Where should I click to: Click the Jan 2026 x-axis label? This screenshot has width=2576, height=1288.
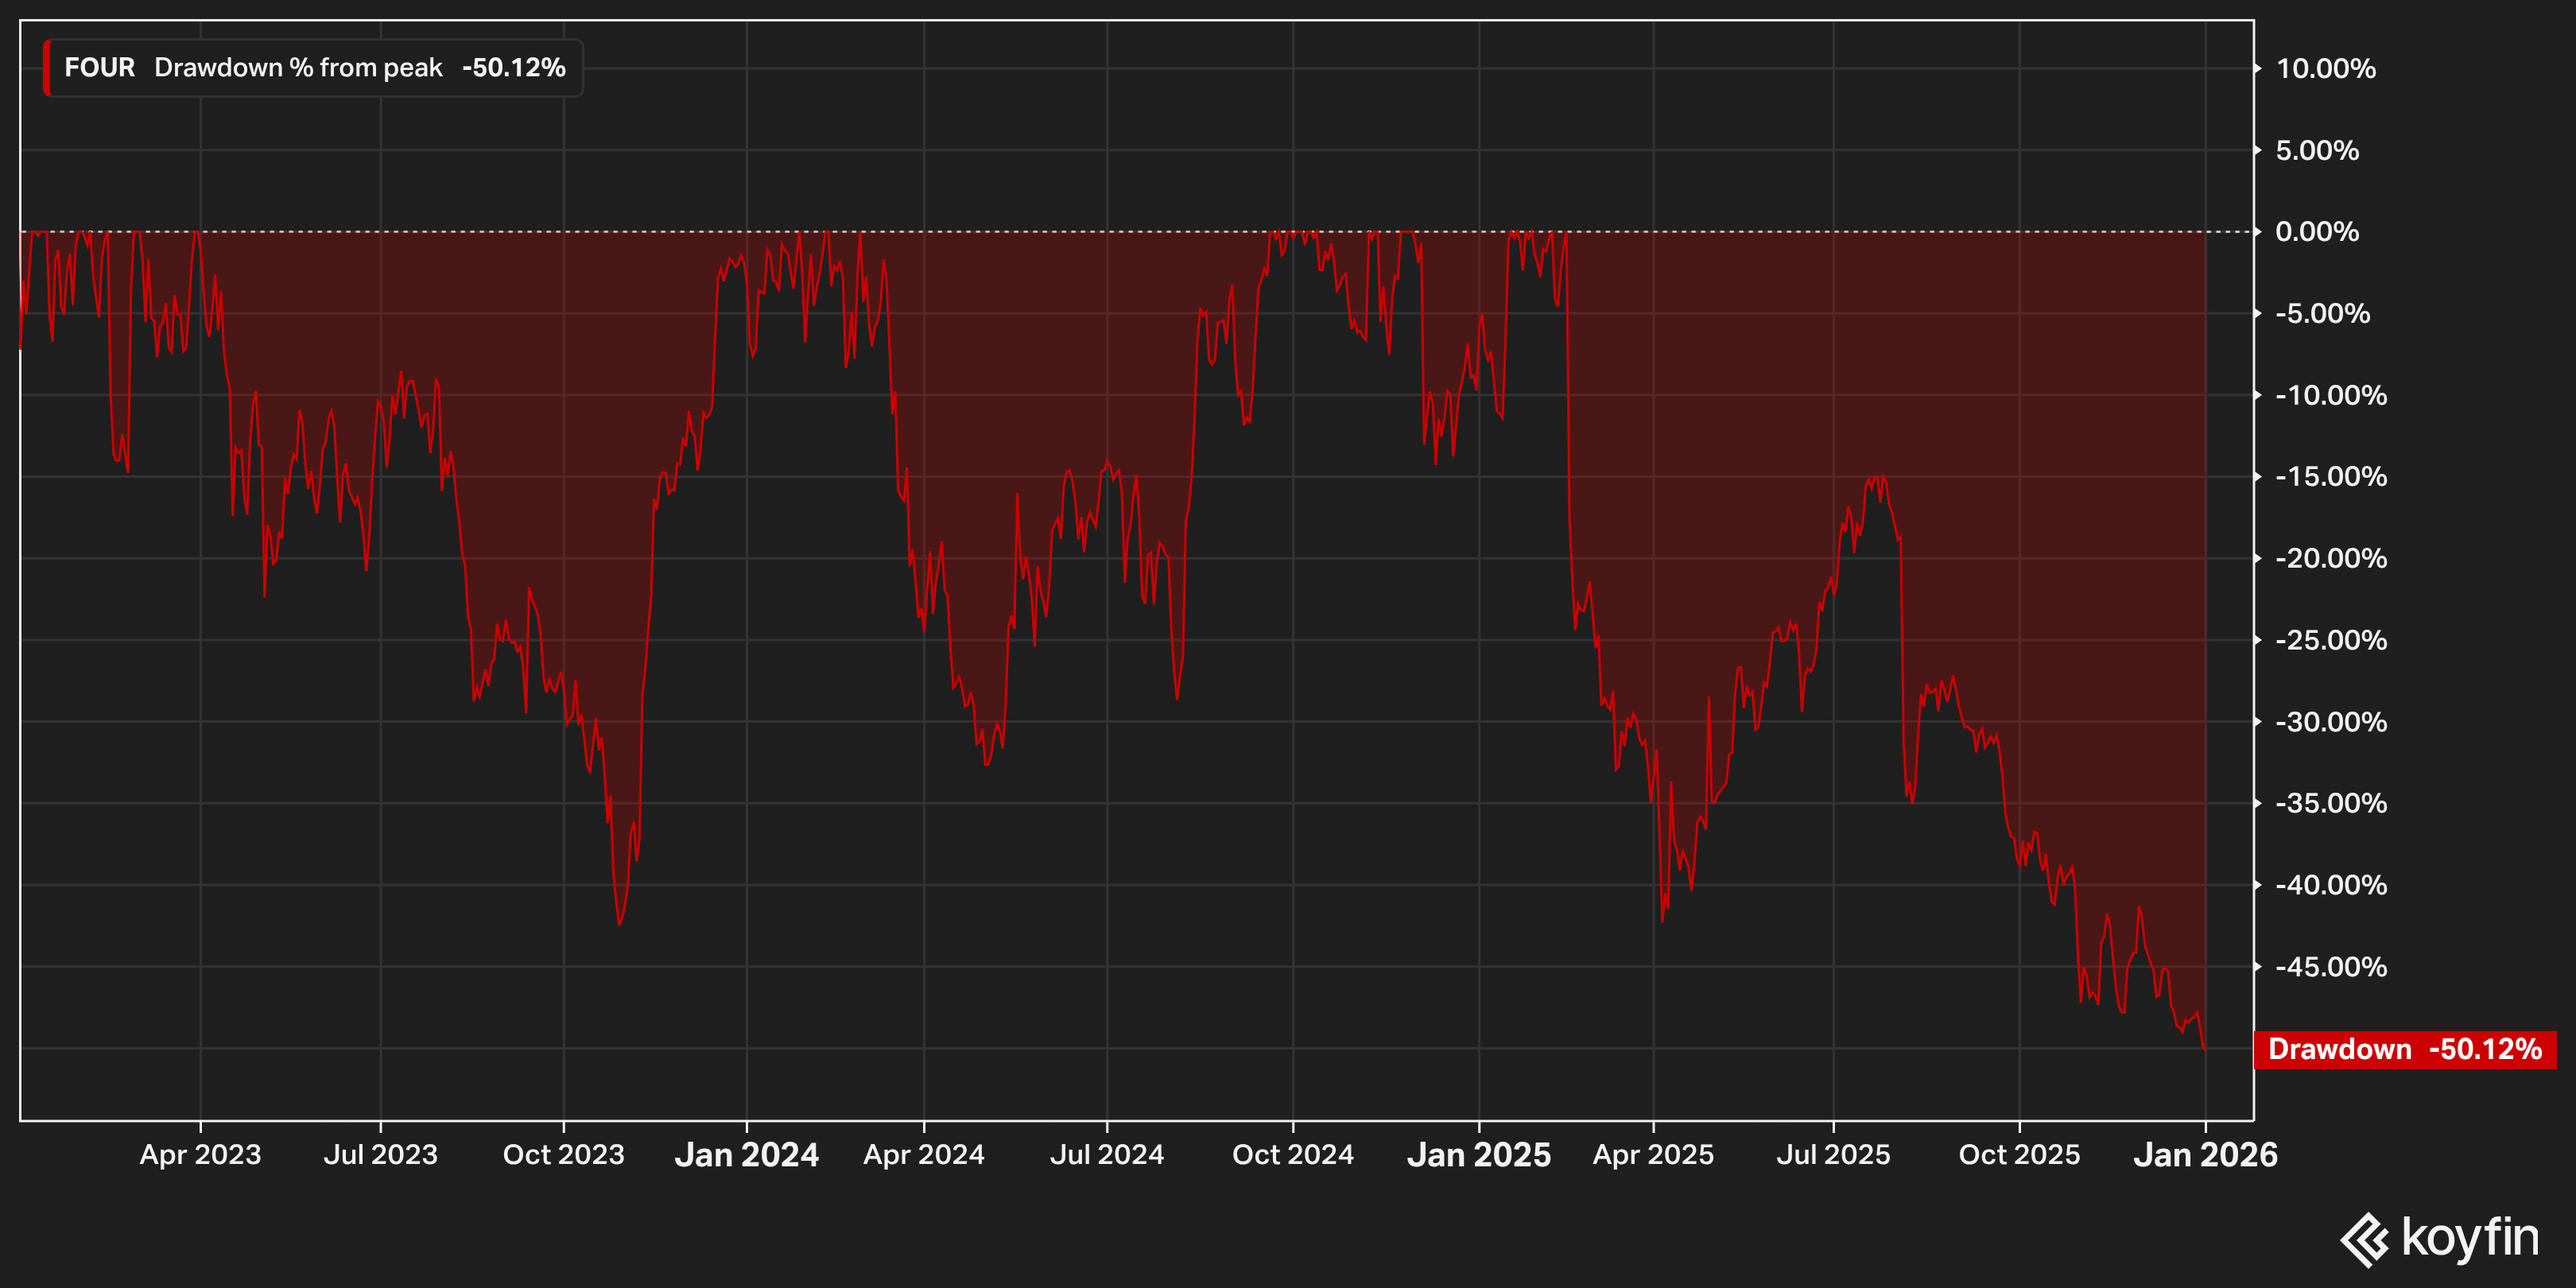2205,1155
